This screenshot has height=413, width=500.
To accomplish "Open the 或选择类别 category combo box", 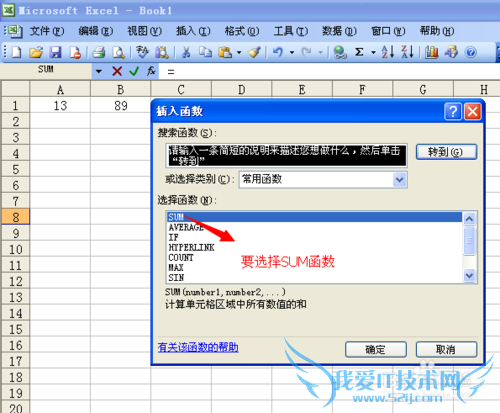I will pos(323,180).
